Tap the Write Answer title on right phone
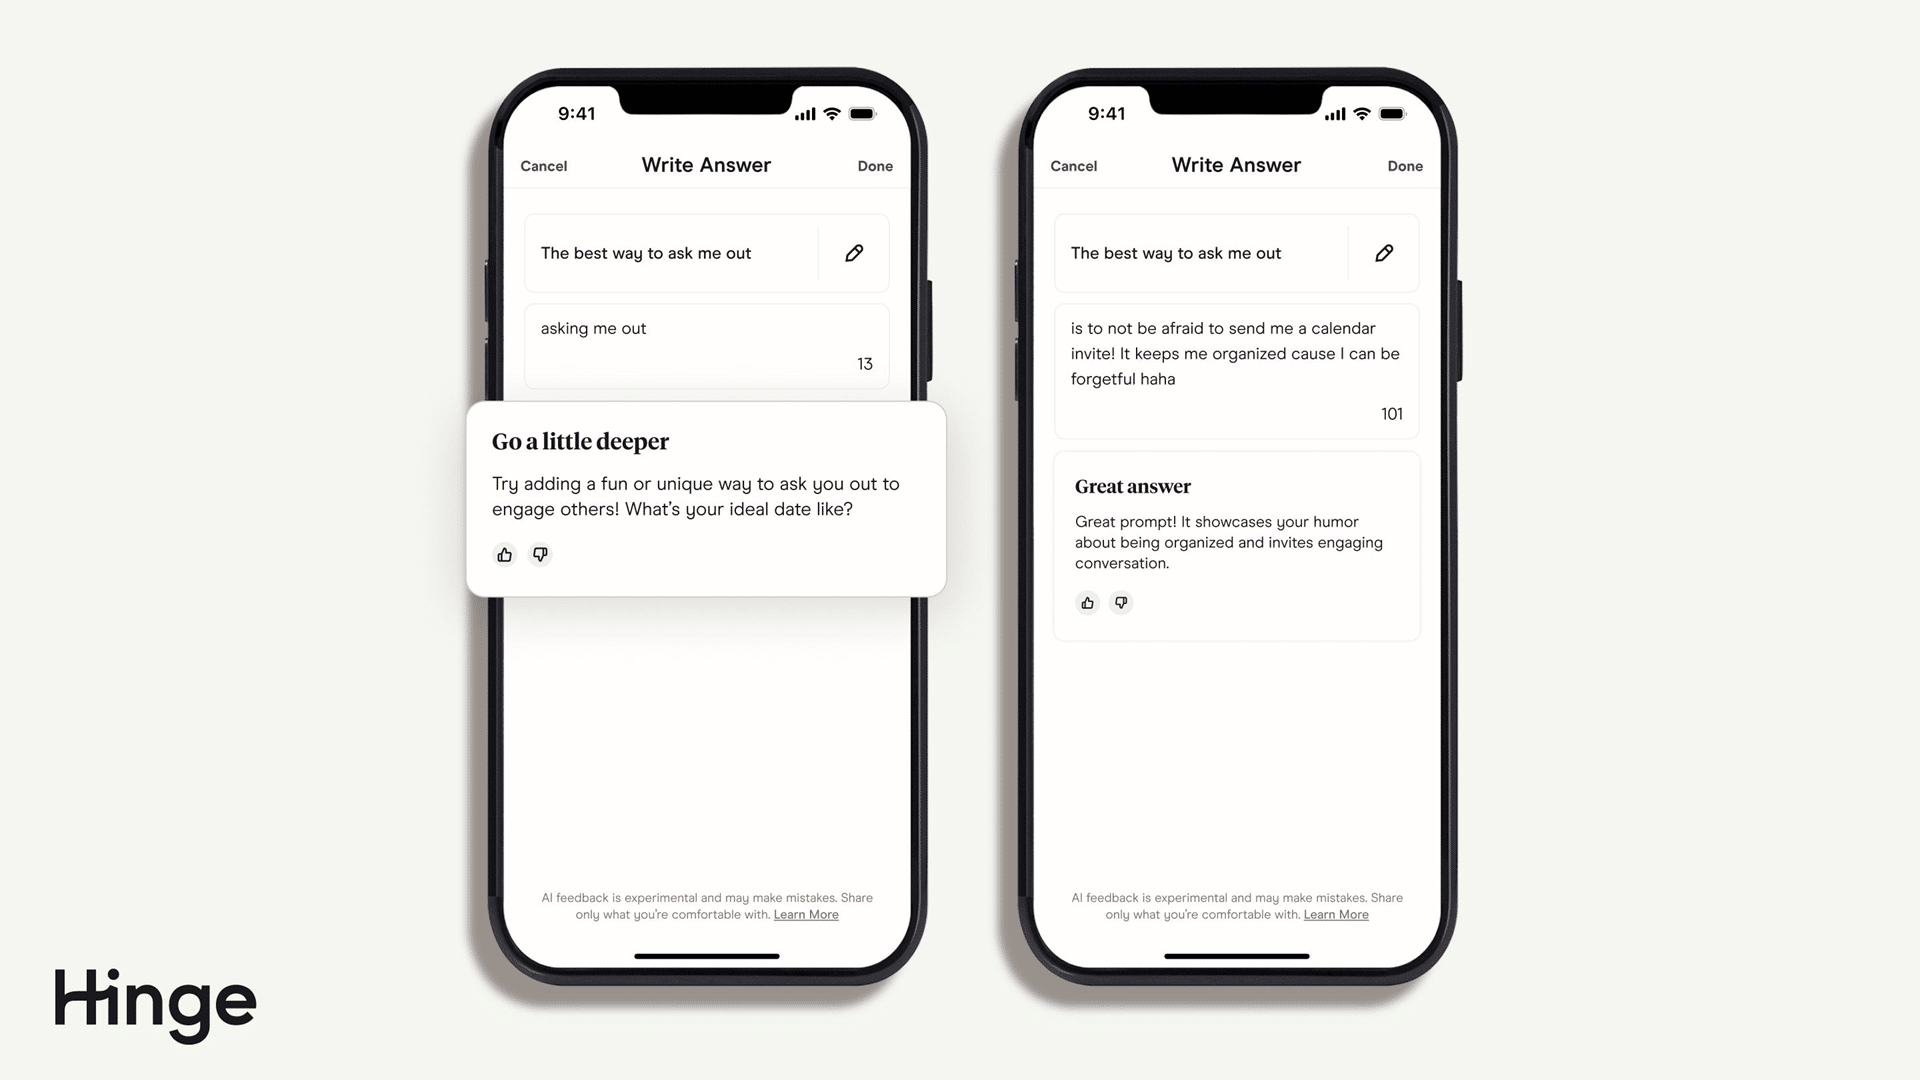This screenshot has height=1080, width=1920. click(1236, 165)
